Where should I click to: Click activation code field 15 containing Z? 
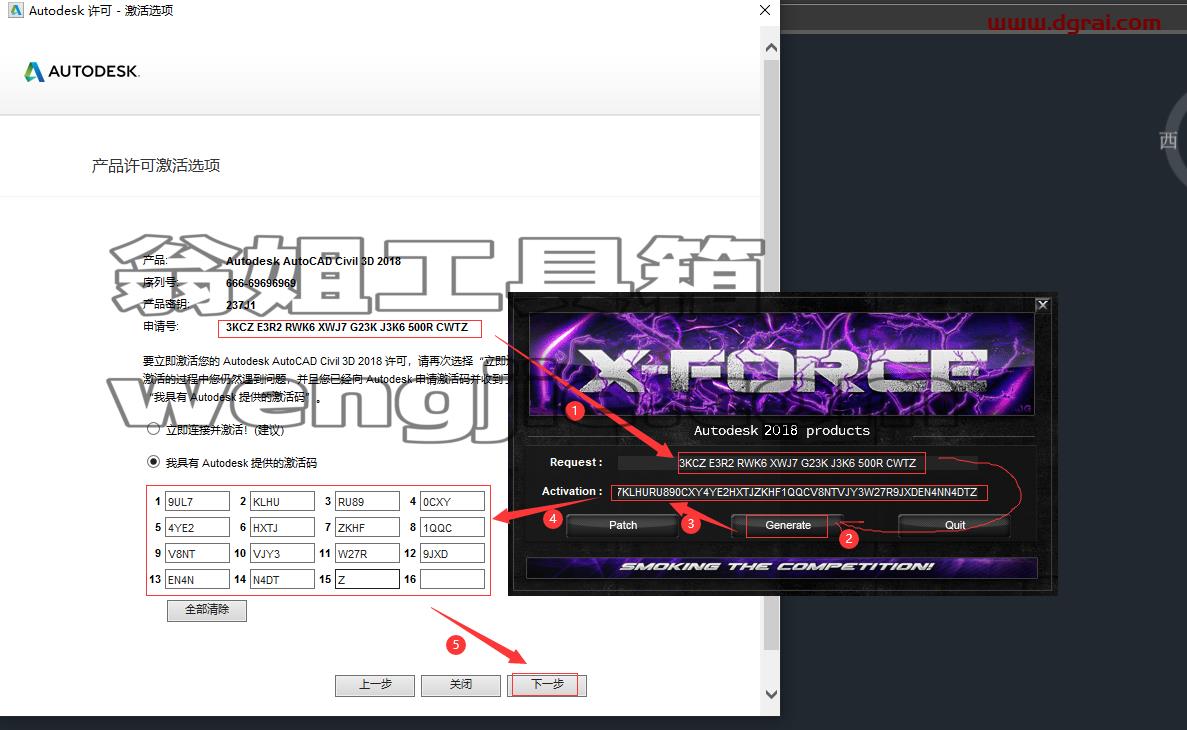tap(367, 579)
